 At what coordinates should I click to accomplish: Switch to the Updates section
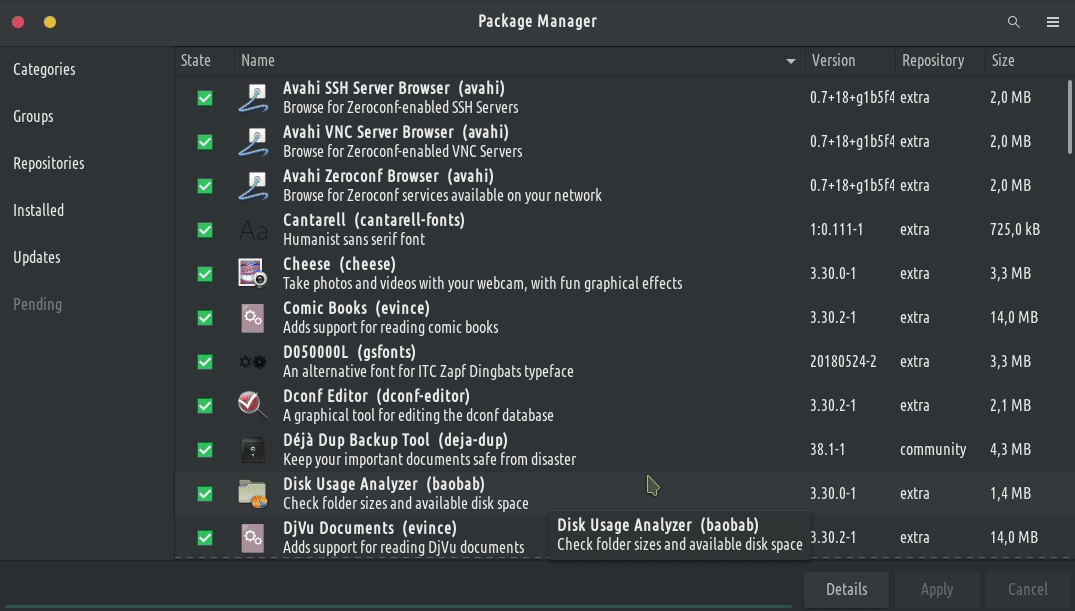coord(37,257)
